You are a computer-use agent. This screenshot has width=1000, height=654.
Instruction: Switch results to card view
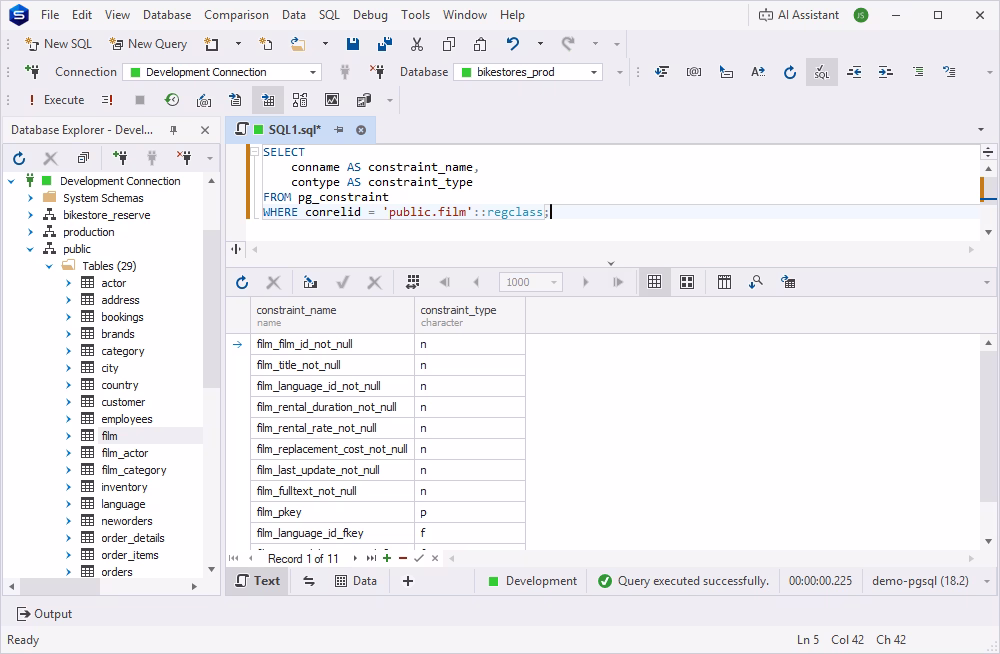(x=687, y=282)
